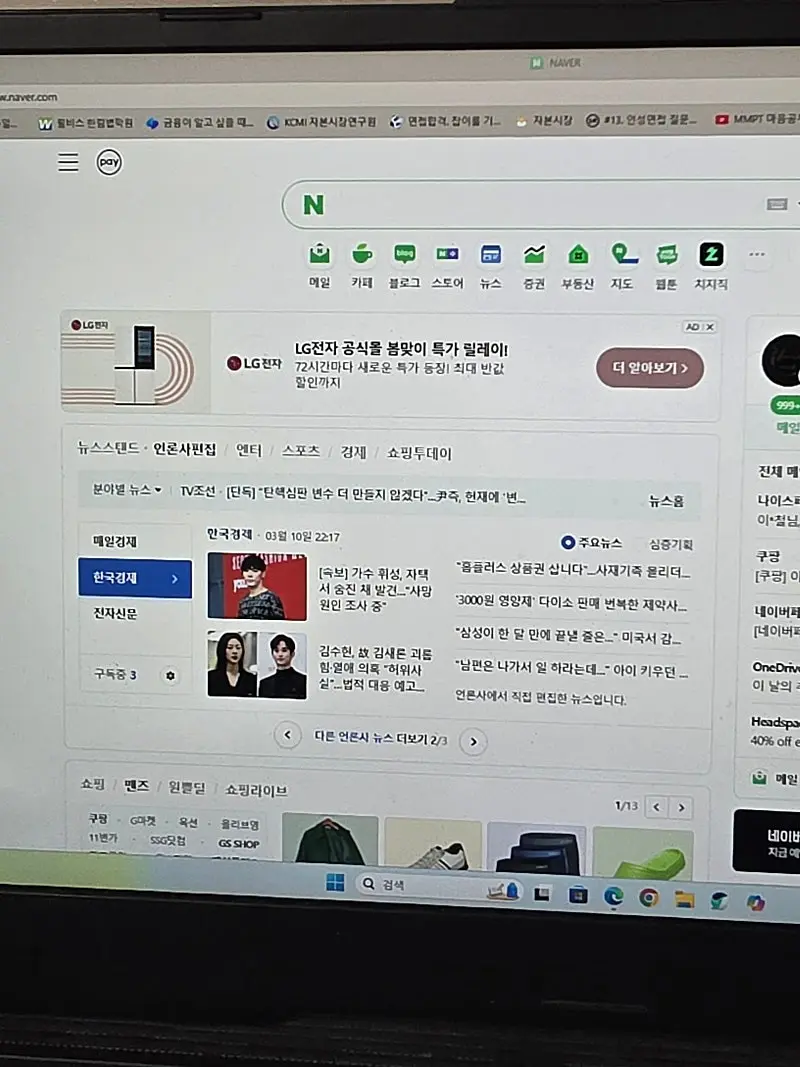Open the 지도 (Map) shortcut icon
Viewport: 800px width, 1067px height.
[623, 255]
